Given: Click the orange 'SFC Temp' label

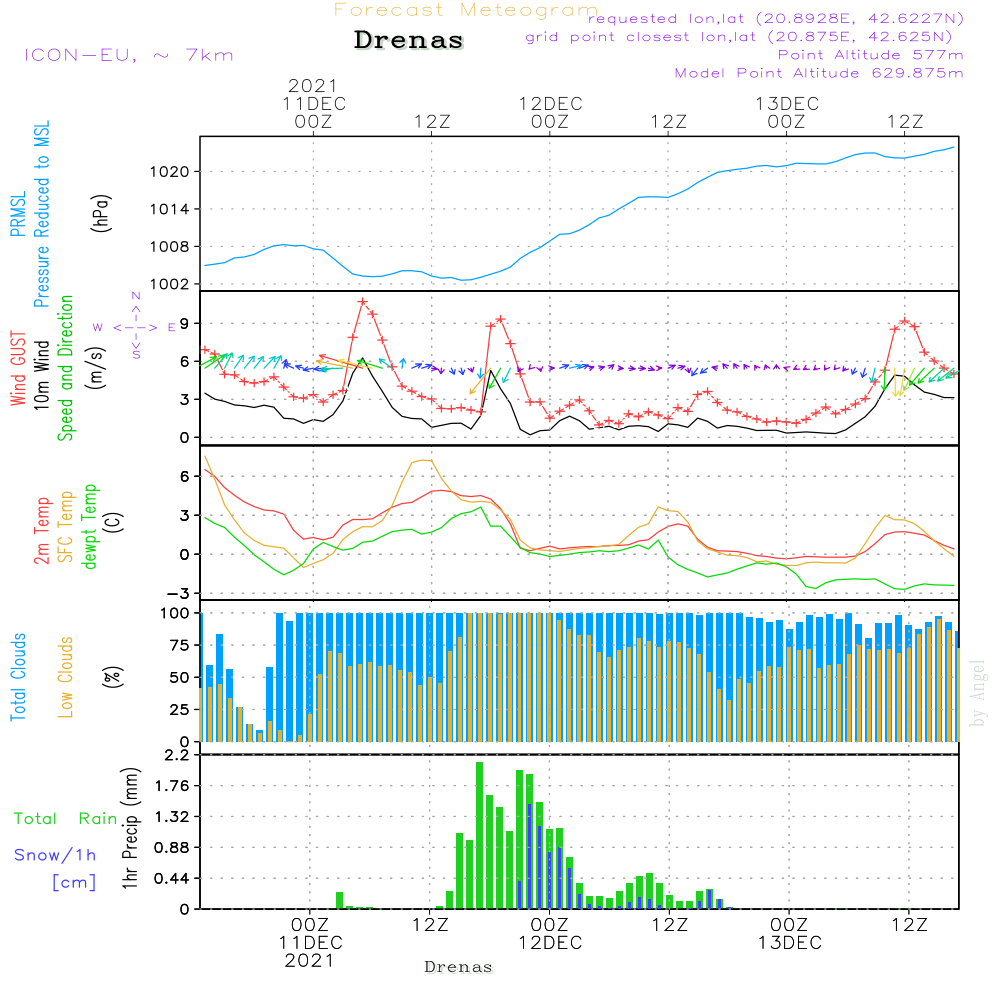Looking at the screenshot, I should (66, 527).
